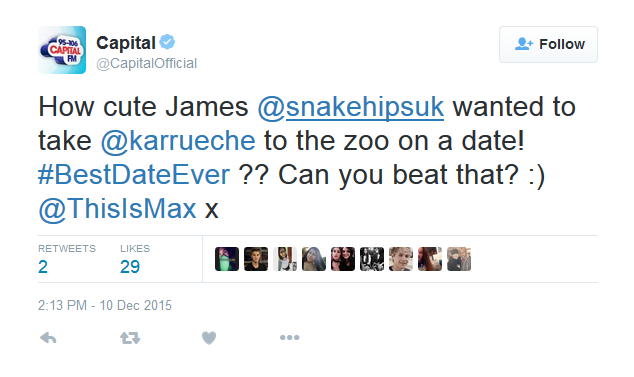Open the @ThisIsMax mention link

[117, 209]
